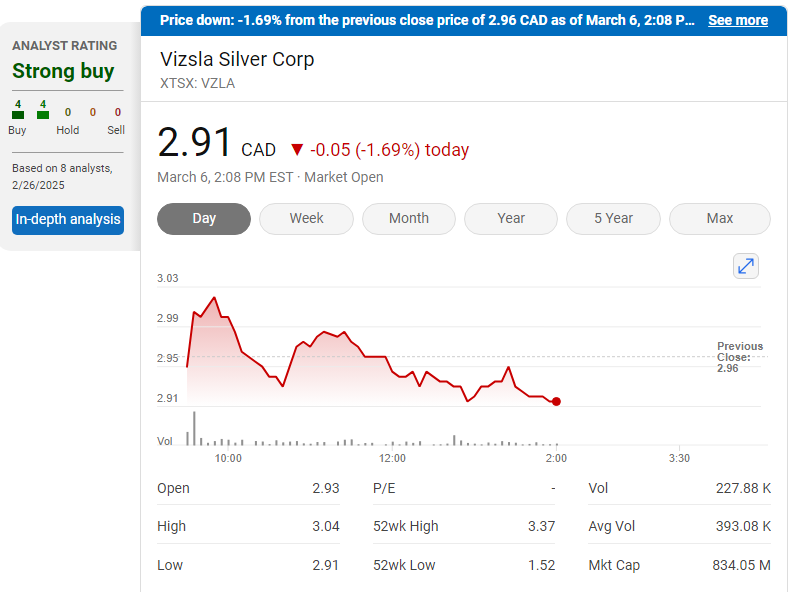Click the green Buy rating bar

18,115
